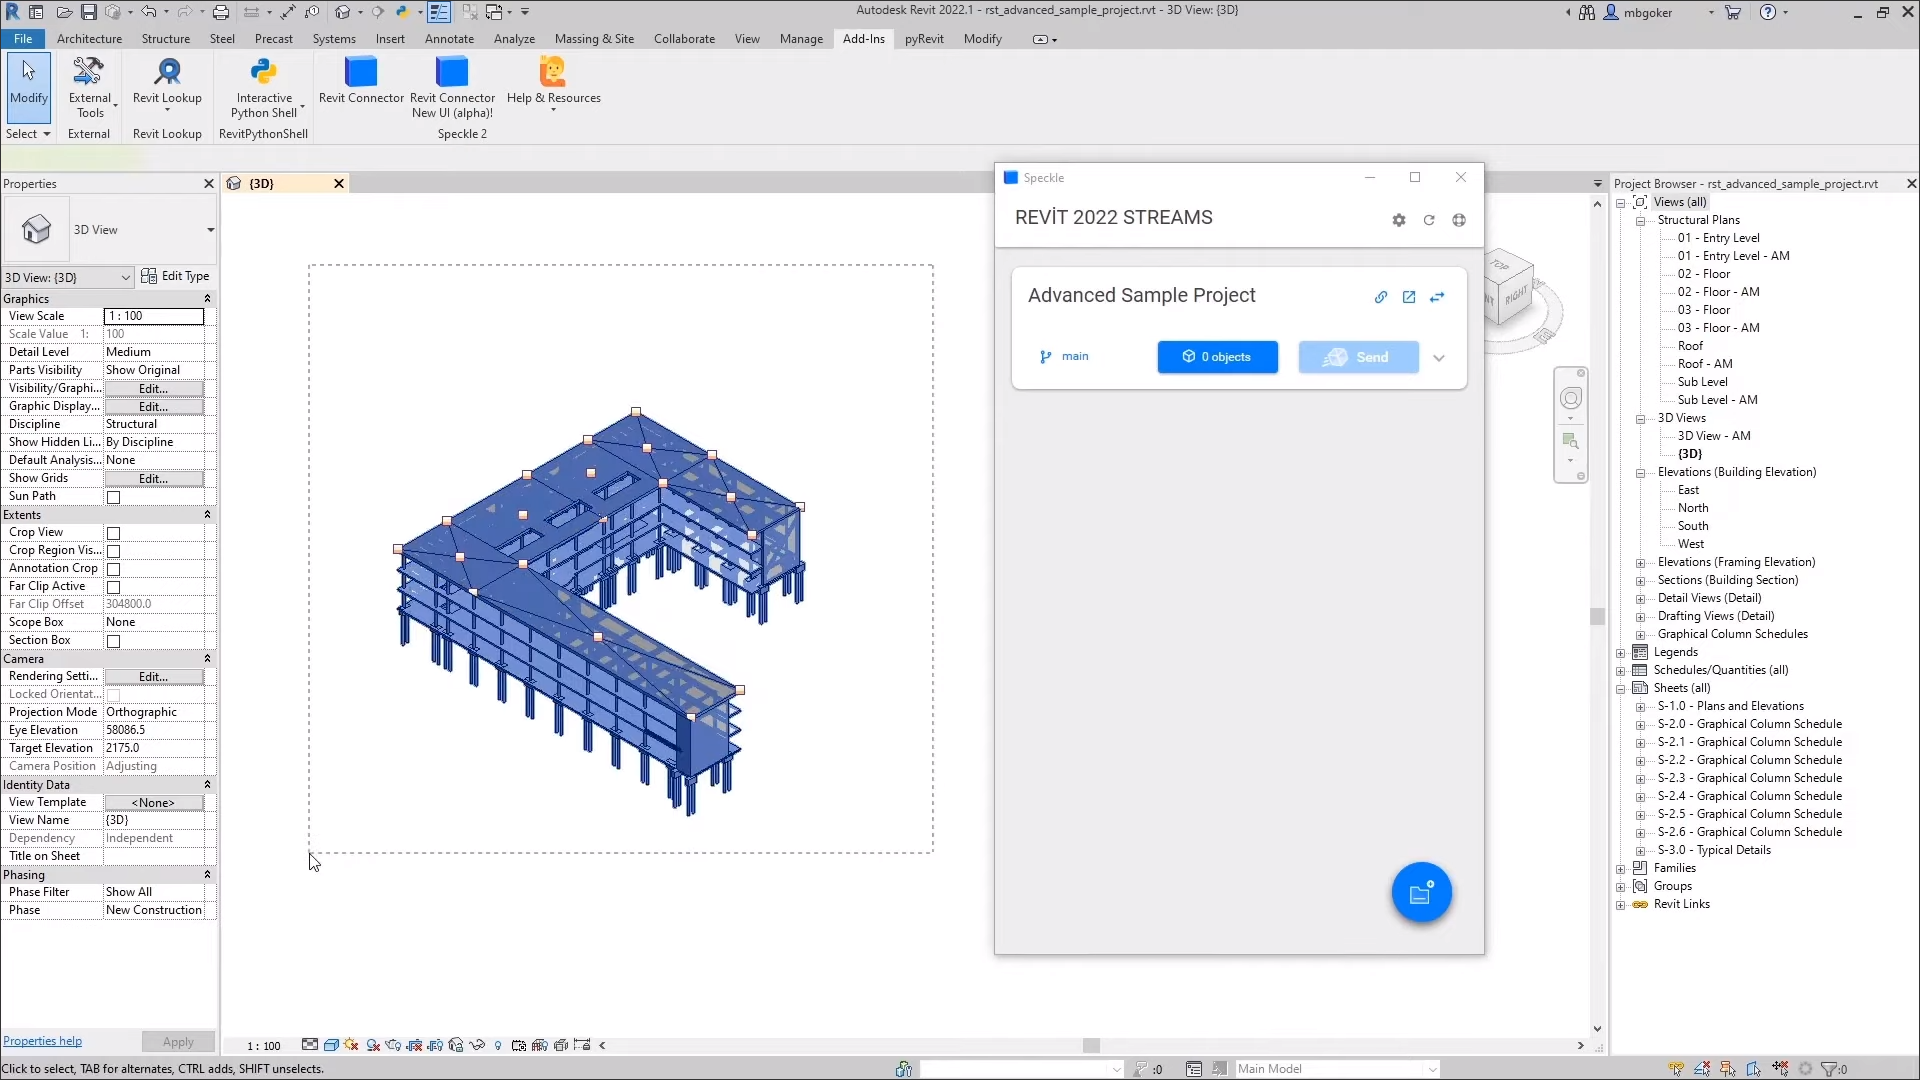
Task: Close the {3D} view tab
Action: [339, 183]
